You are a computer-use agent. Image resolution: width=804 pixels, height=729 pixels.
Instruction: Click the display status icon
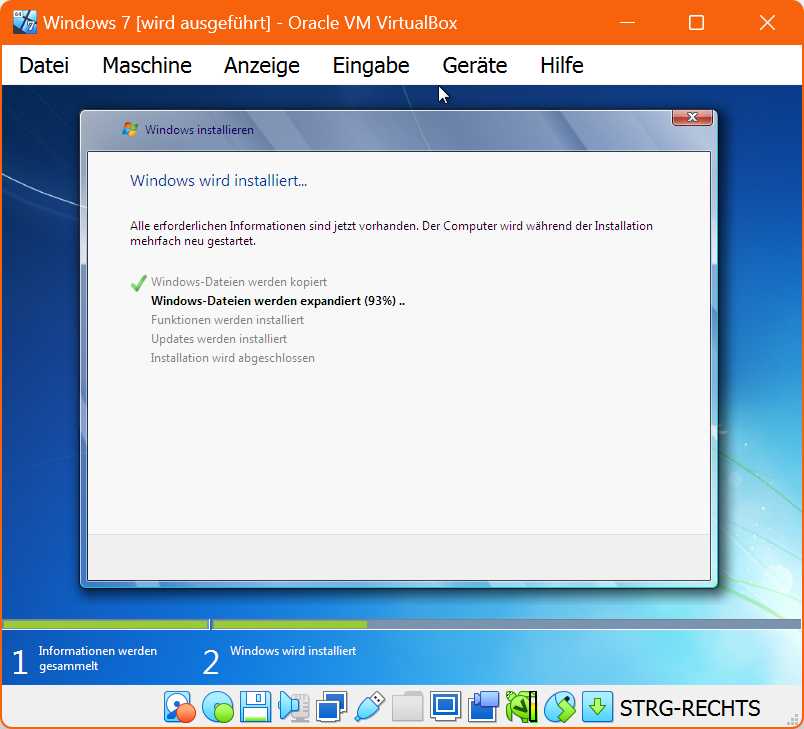(445, 707)
